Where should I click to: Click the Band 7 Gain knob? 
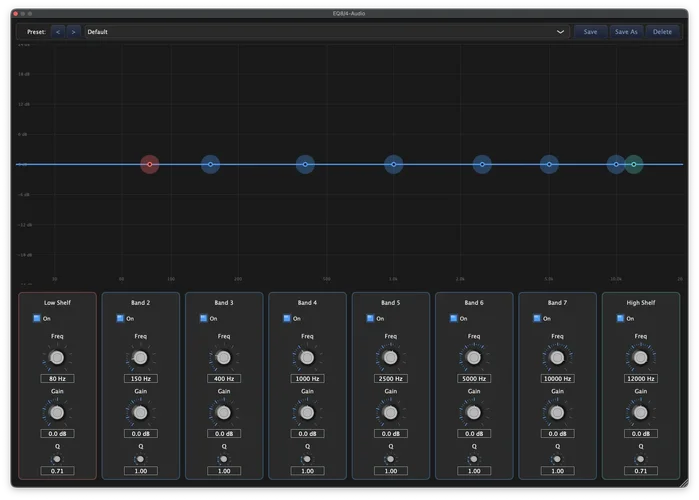pos(557,413)
